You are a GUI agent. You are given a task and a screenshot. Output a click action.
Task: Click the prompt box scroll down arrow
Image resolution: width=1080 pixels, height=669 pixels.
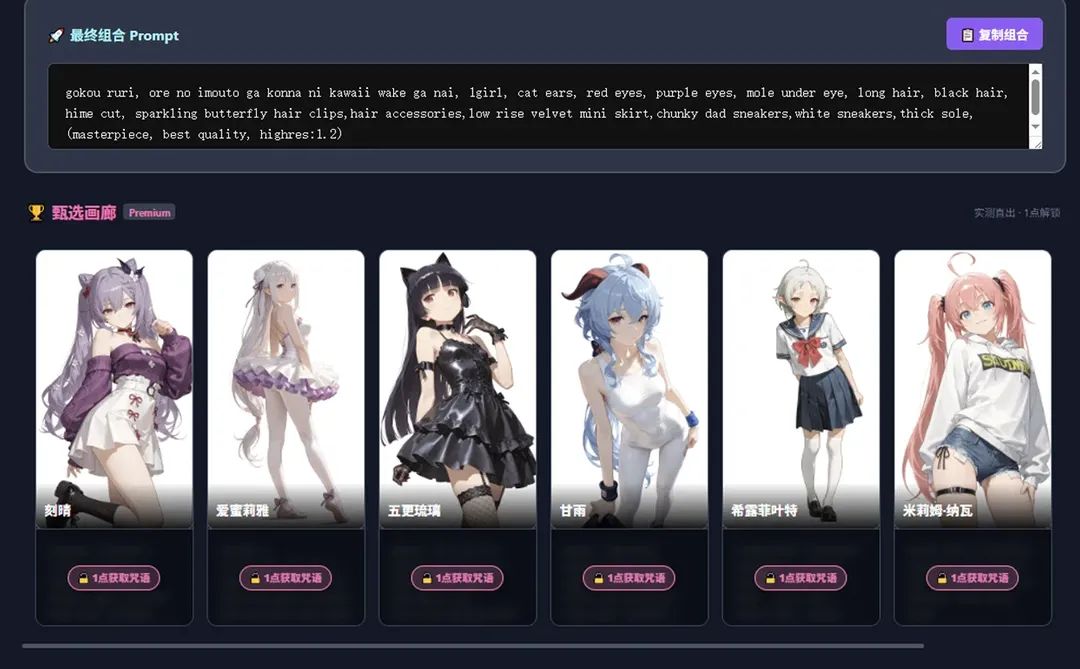click(x=1035, y=127)
